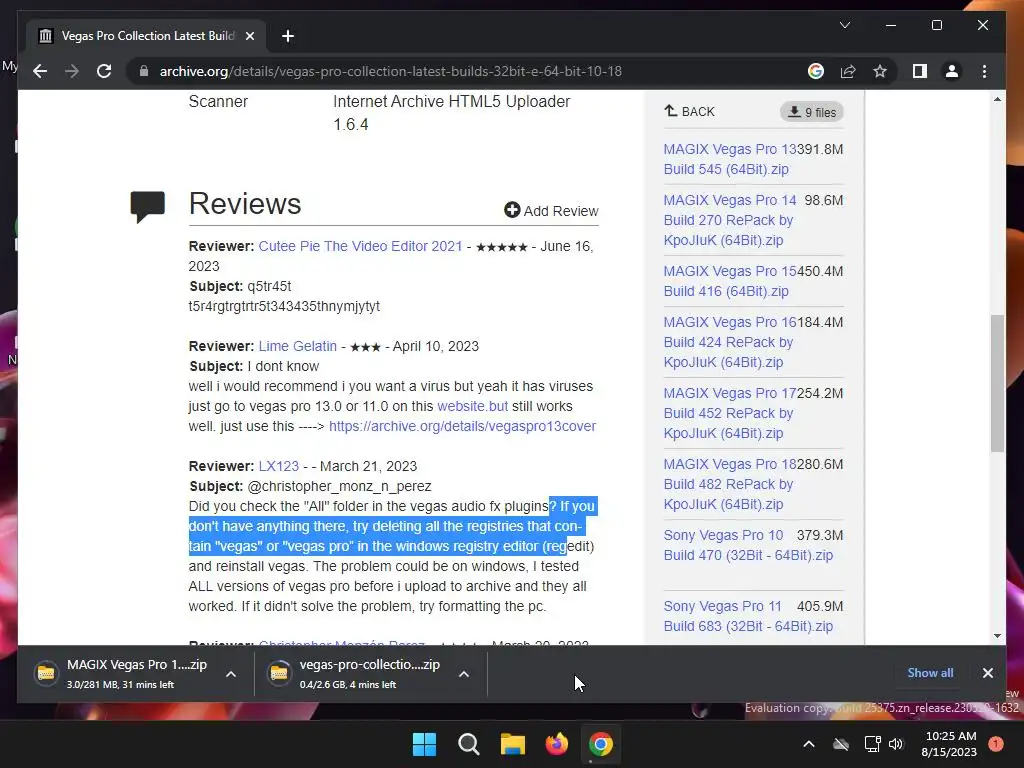Expand options for vegas-pro-collectio zip download
1024x768 pixels.
pos(464,674)
